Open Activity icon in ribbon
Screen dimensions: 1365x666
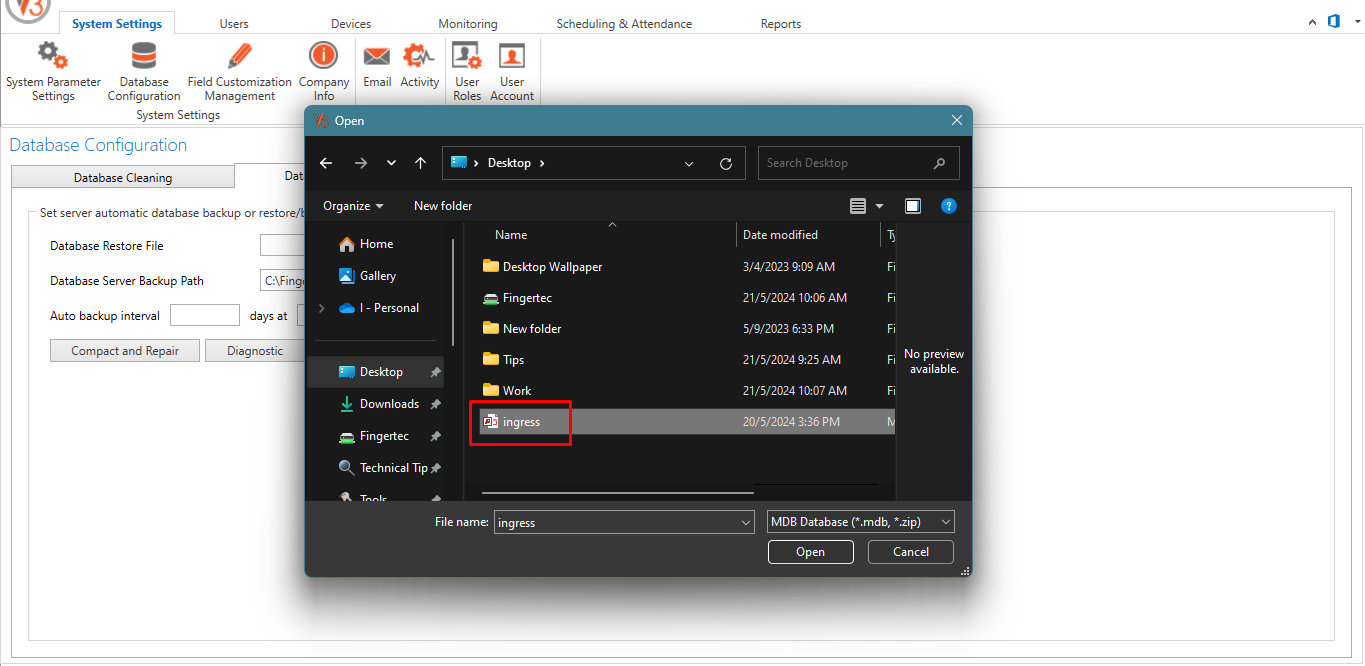coord(419,55)
